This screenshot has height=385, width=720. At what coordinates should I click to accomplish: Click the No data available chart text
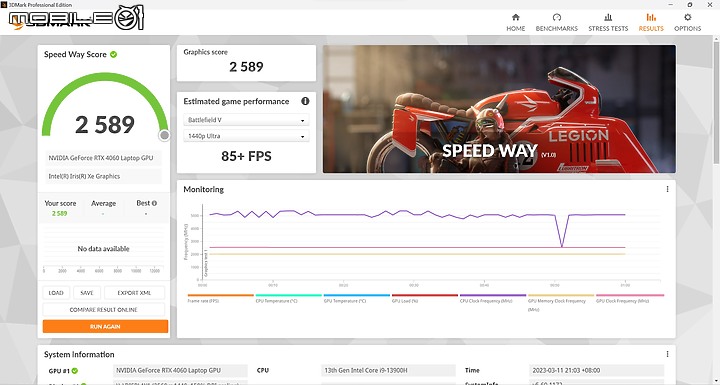click(103, 249)
